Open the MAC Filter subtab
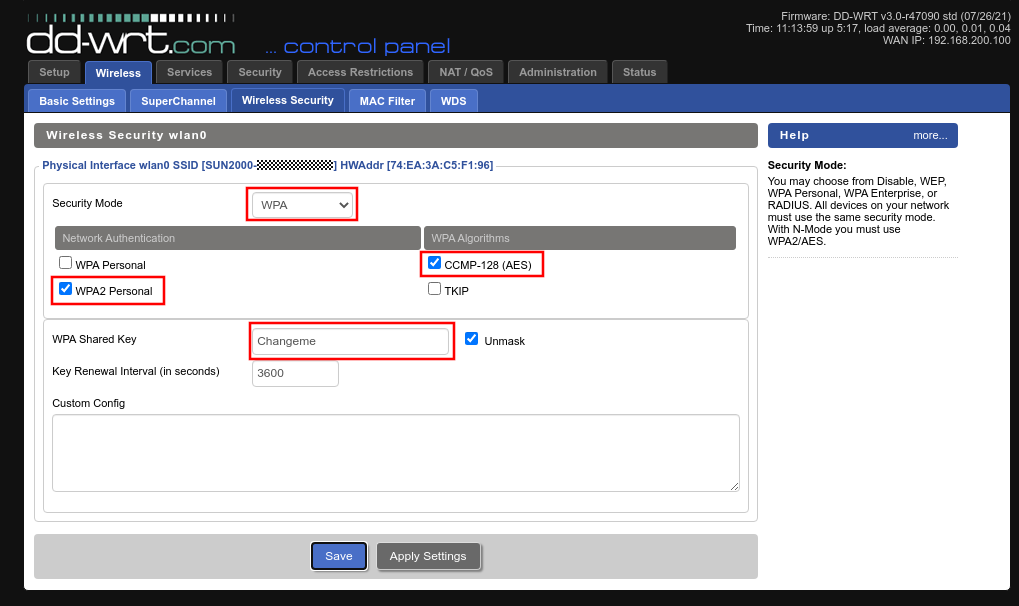The width and height of the screenshot is (1019, 606). click(387, 101)
